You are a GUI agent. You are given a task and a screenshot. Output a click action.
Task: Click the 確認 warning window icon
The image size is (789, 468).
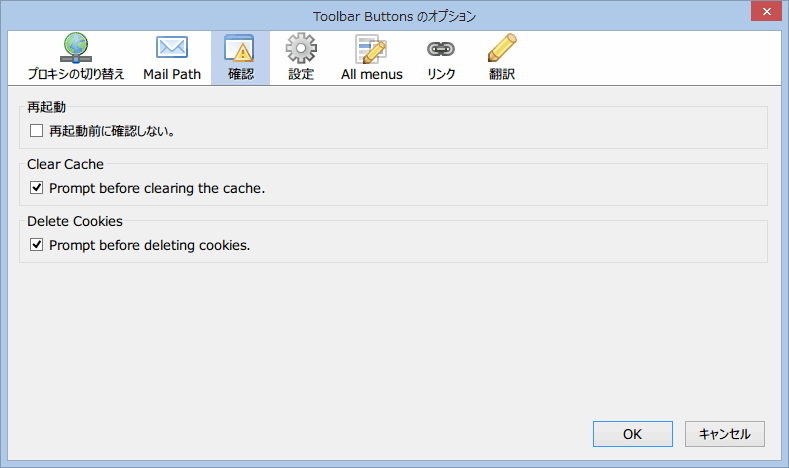click(x=240, y=49)
